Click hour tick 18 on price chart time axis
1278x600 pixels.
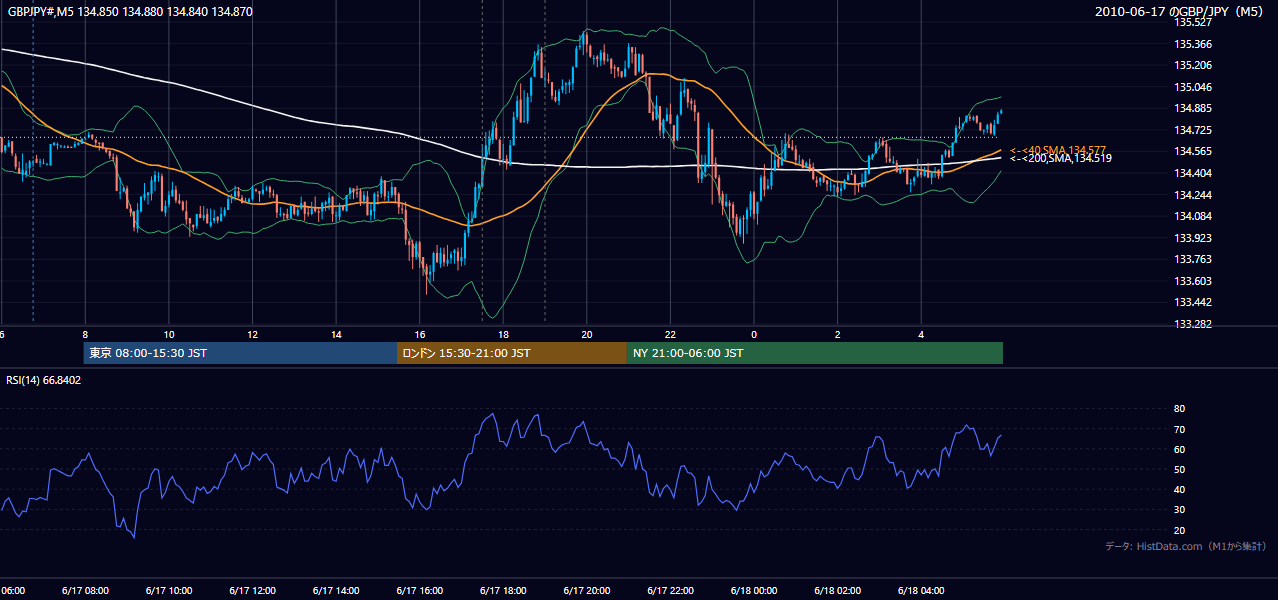(504, 334)
